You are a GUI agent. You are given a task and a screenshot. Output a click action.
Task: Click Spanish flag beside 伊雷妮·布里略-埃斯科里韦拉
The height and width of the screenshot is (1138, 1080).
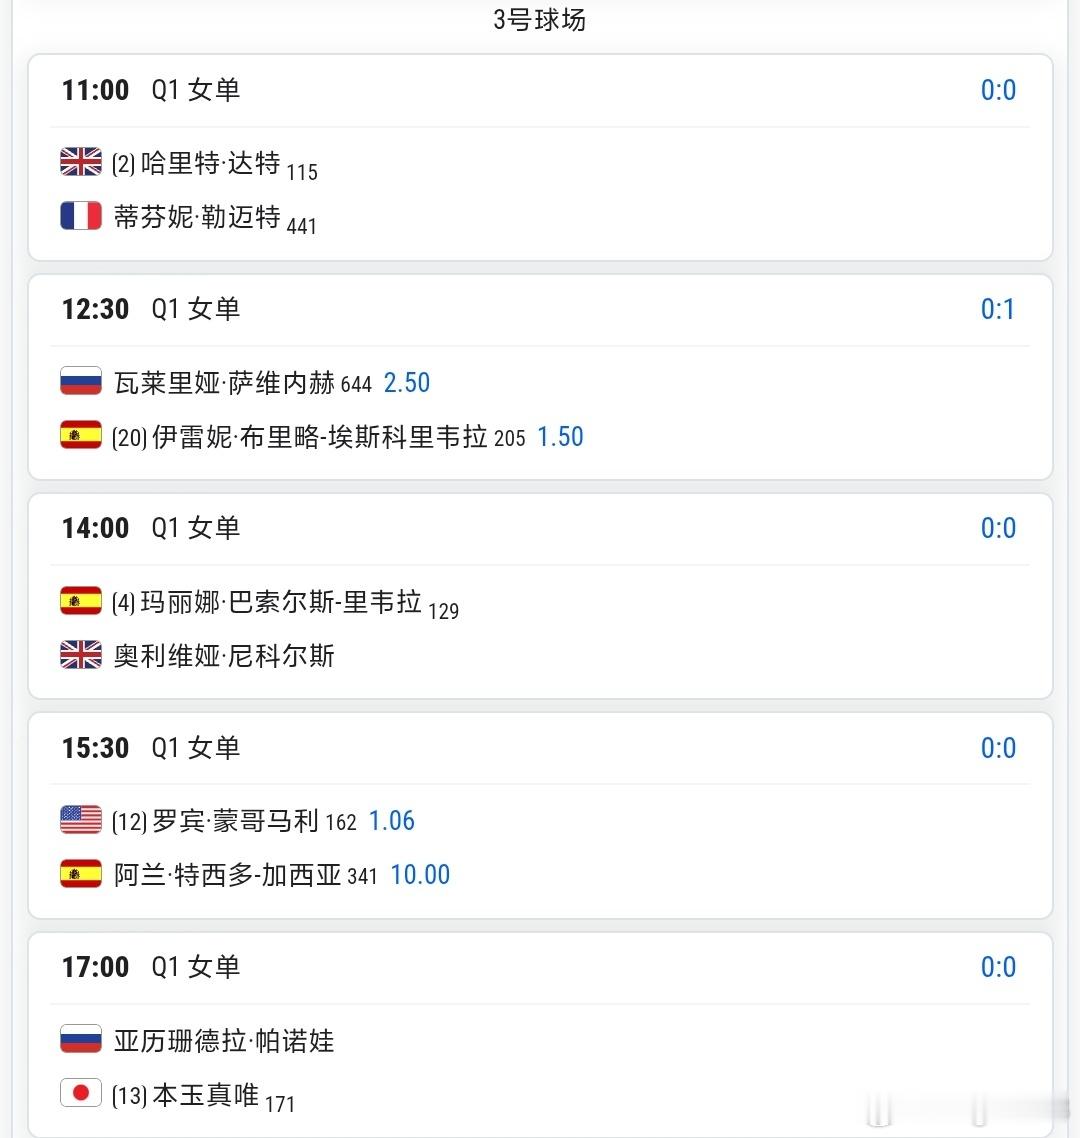(81, 435)
